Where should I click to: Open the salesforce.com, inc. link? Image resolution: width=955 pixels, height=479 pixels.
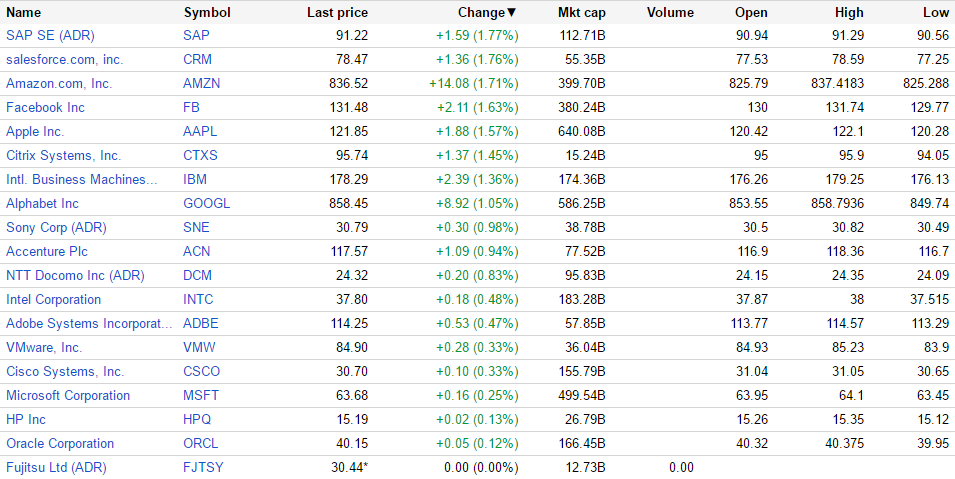click(64, 60)
